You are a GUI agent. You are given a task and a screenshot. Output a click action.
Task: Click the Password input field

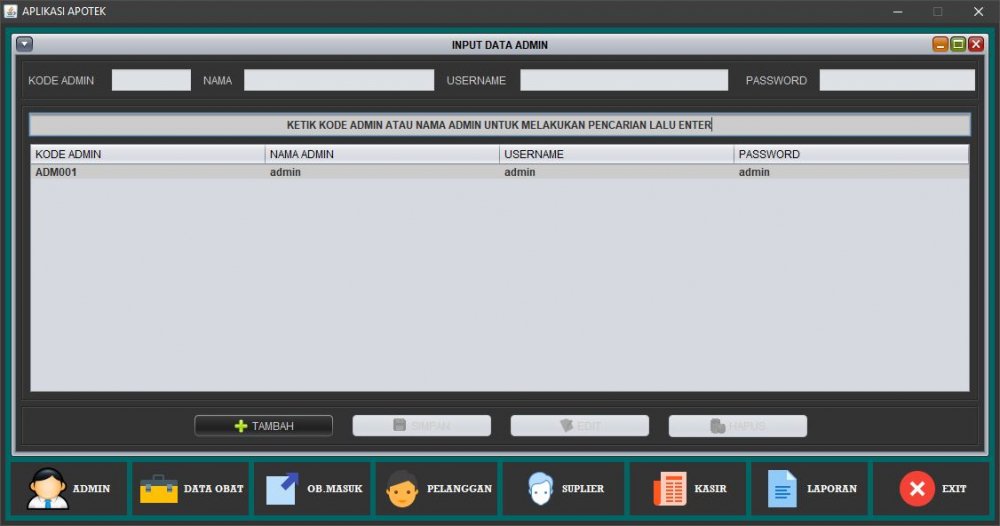point(897,80)
